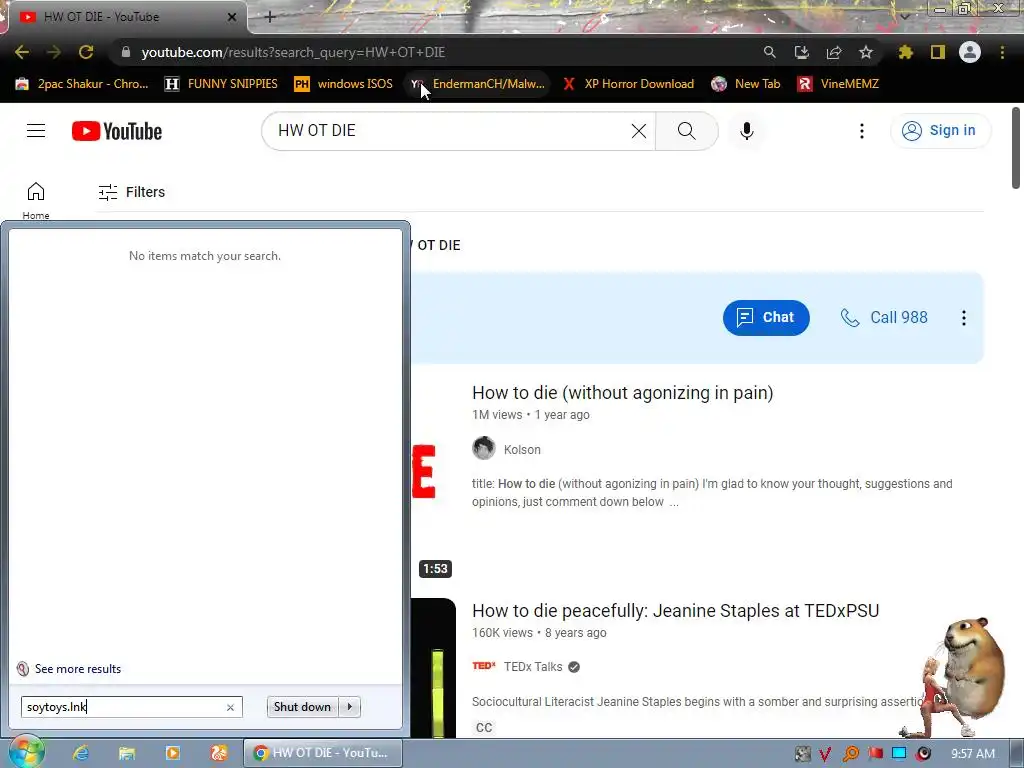Open Internet Explorer from taskbar
This screenshot has height=768, width=1024.
click(80, 753)
